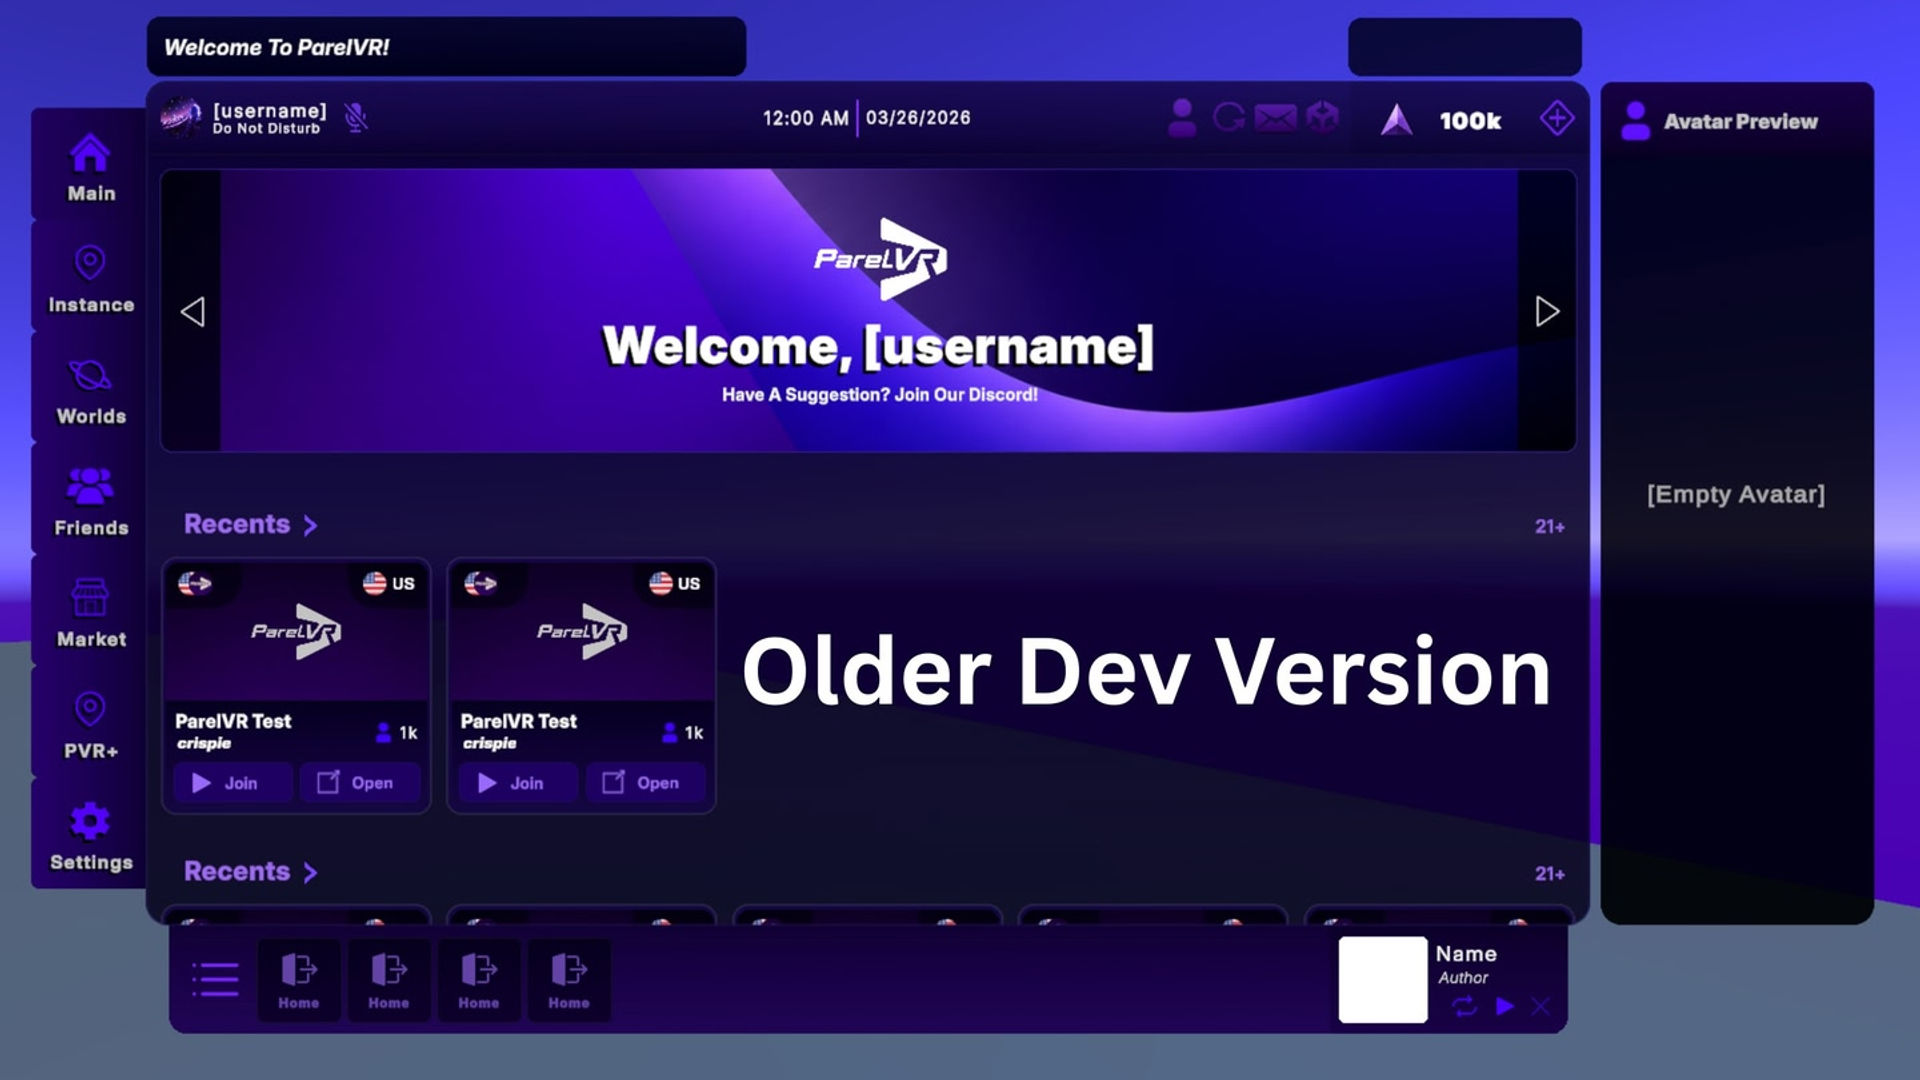Click the muted microphone icon
1920x1080 pixels.
pyautogui.click(x=355, y=118)
